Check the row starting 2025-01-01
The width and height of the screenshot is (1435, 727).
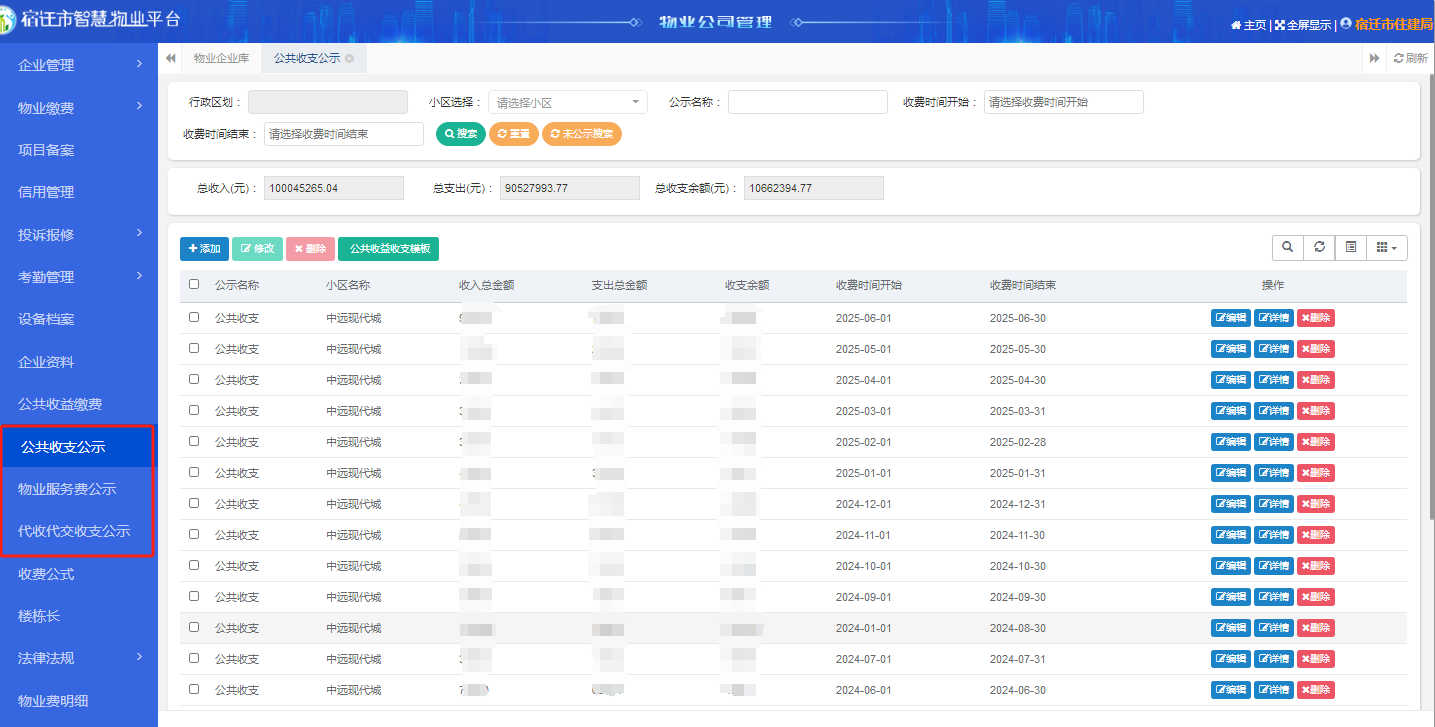click(194, 472)
